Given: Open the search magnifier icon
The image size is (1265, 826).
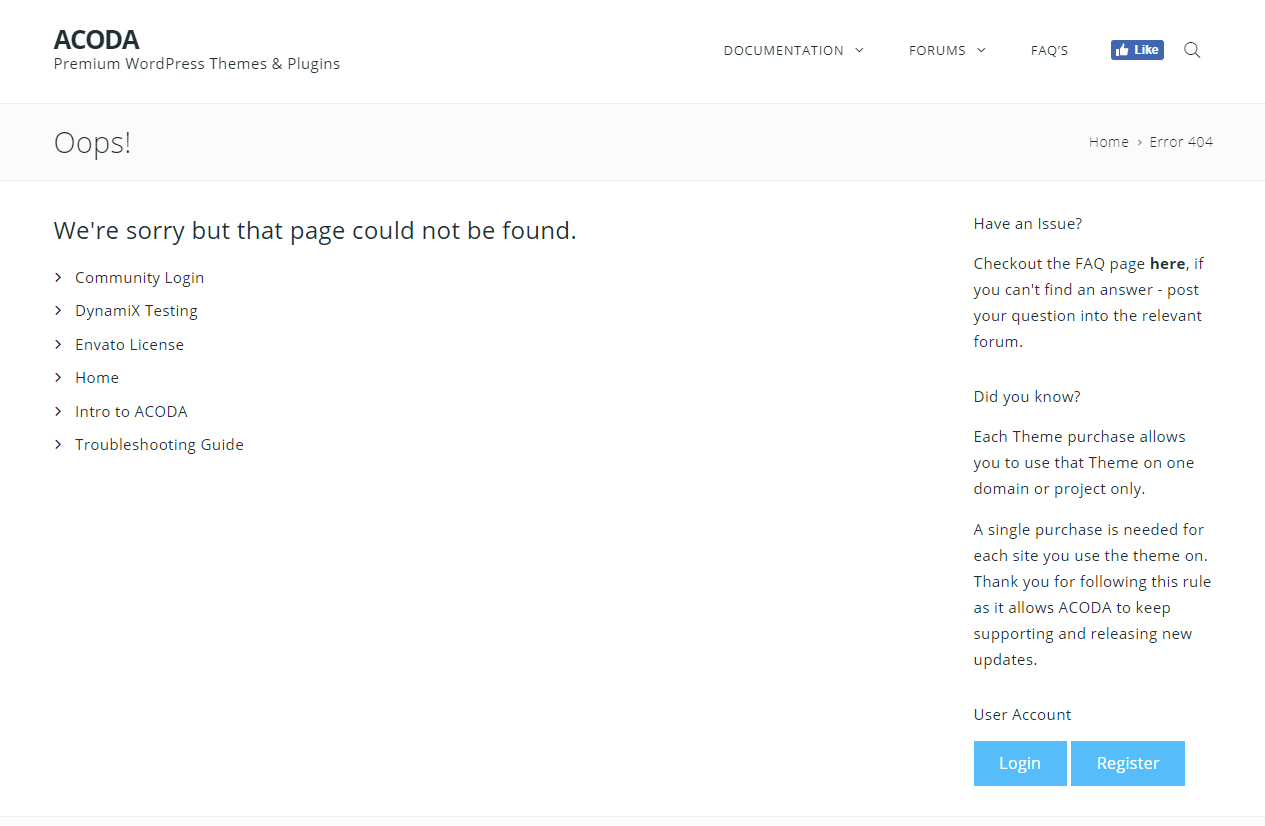Looking at the screenshot, I should coord(1192,50).
